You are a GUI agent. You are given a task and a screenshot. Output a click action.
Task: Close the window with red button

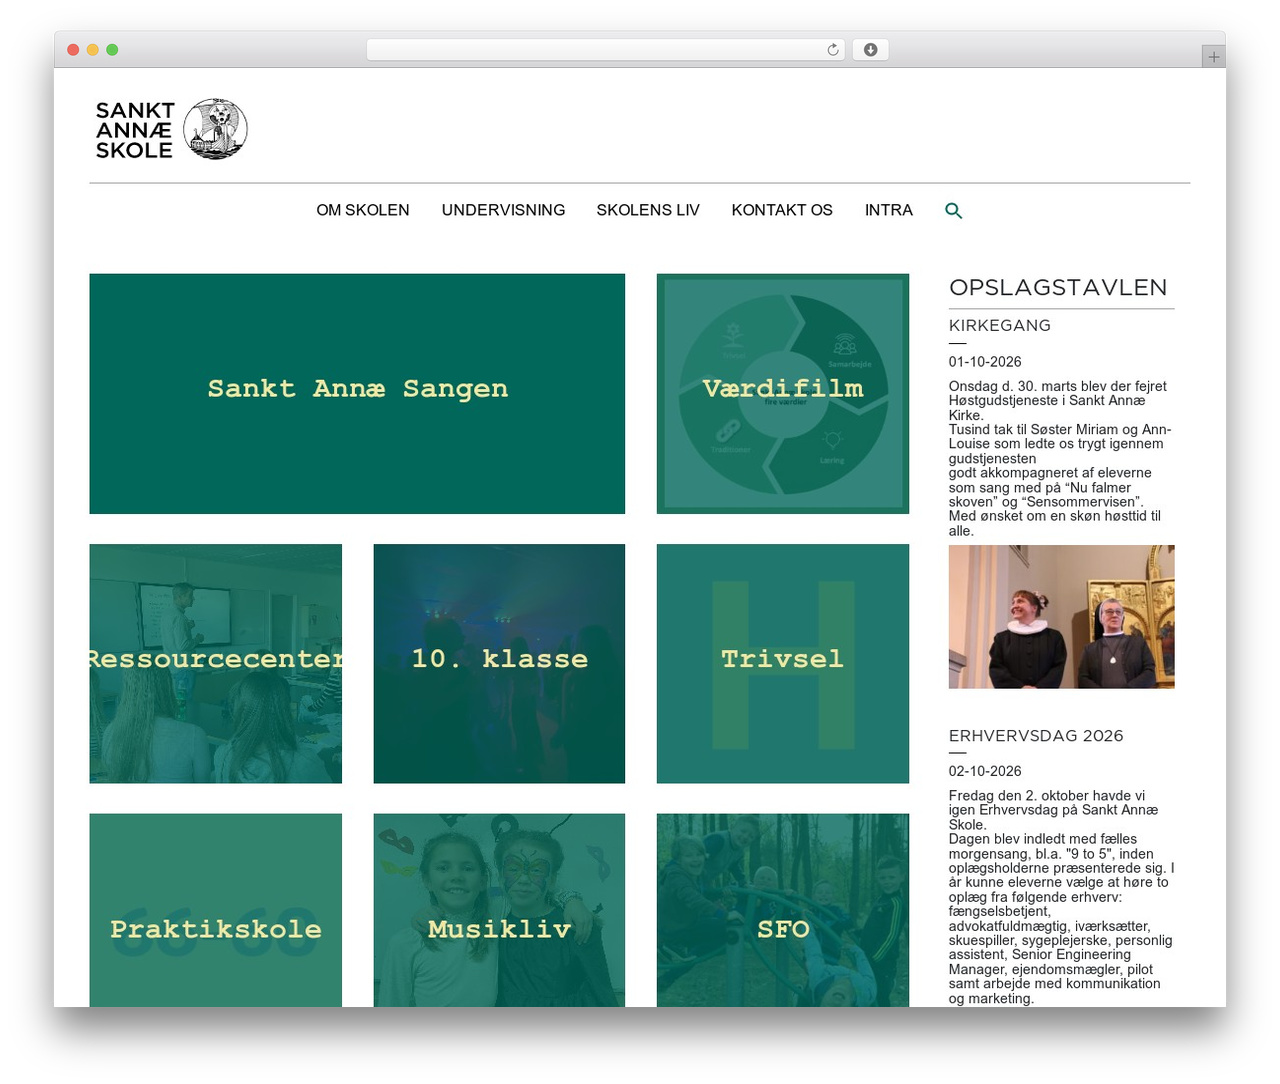[73, 50]
